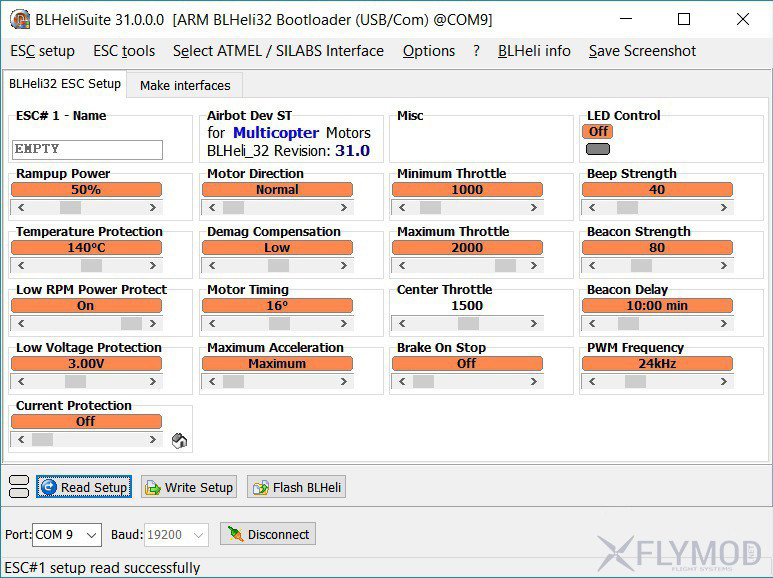Switch to the Make interfaces tab
Viewport: 773px width, 578px height.
pyautogui.click(x=185, y=85)
